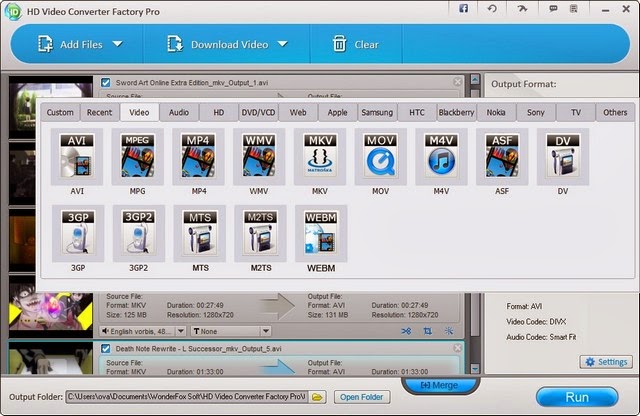Open the Facebook share icon
Viewport: 640px width, 416px height.
click(463, 8)
